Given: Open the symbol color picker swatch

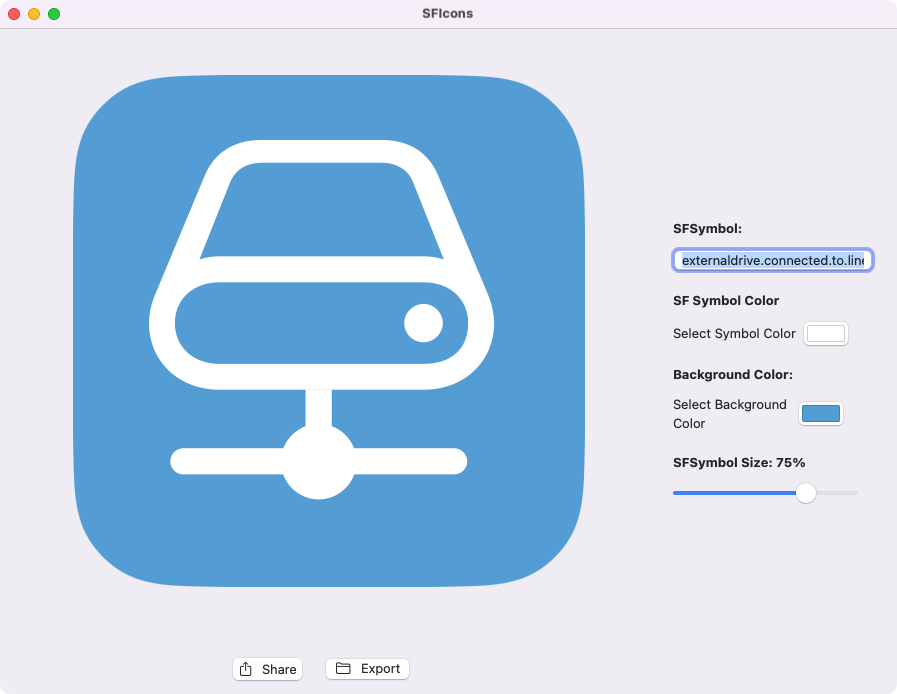Looking at the screenshot, I should 825,333.
